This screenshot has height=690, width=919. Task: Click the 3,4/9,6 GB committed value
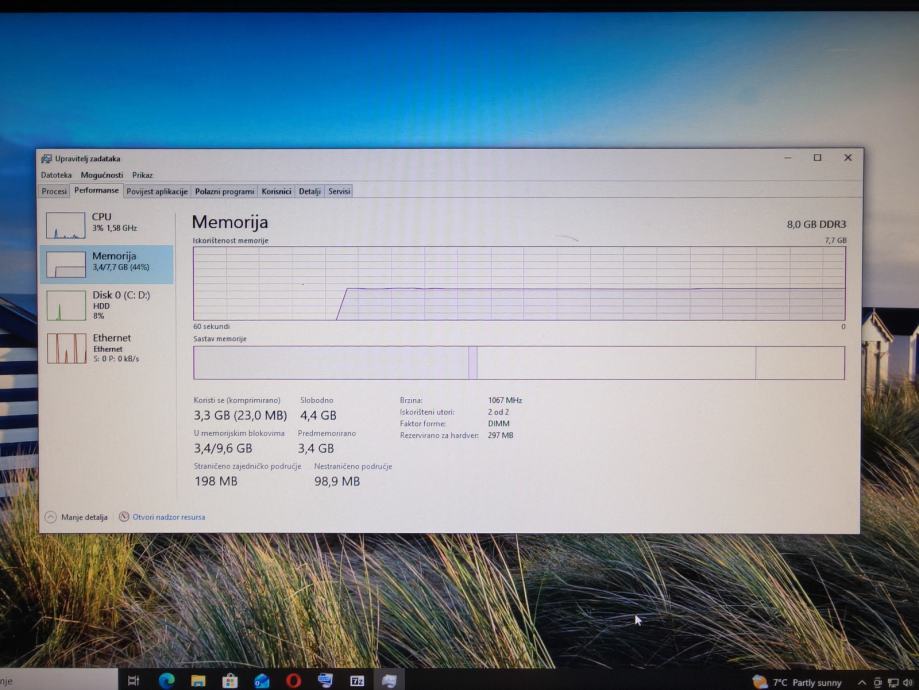[x=223, y=448]
